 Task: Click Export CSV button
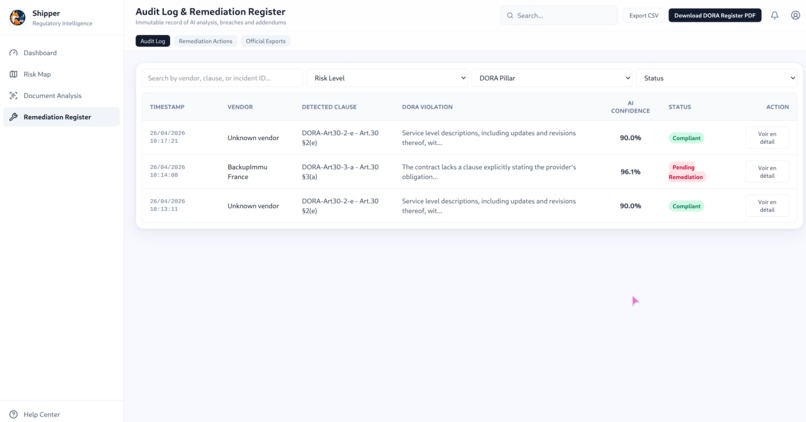644,15
